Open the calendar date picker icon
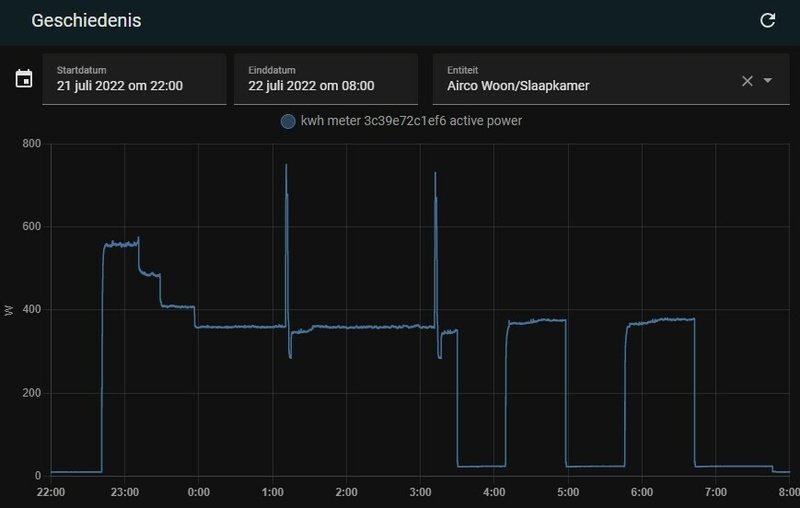800x508 pixels. pos(24,79)
